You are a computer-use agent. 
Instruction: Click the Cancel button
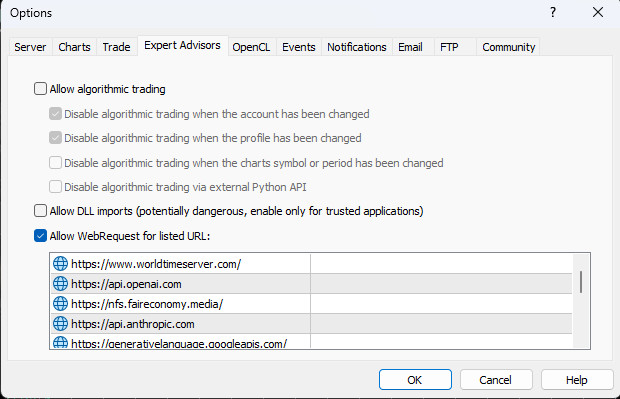(496, 380)
